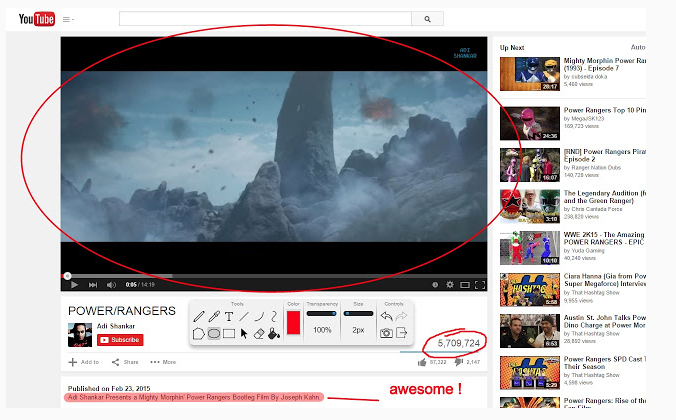Open Adi Shankar channel link
Viewport: 676px width, 420px height.
pos(116,326)
